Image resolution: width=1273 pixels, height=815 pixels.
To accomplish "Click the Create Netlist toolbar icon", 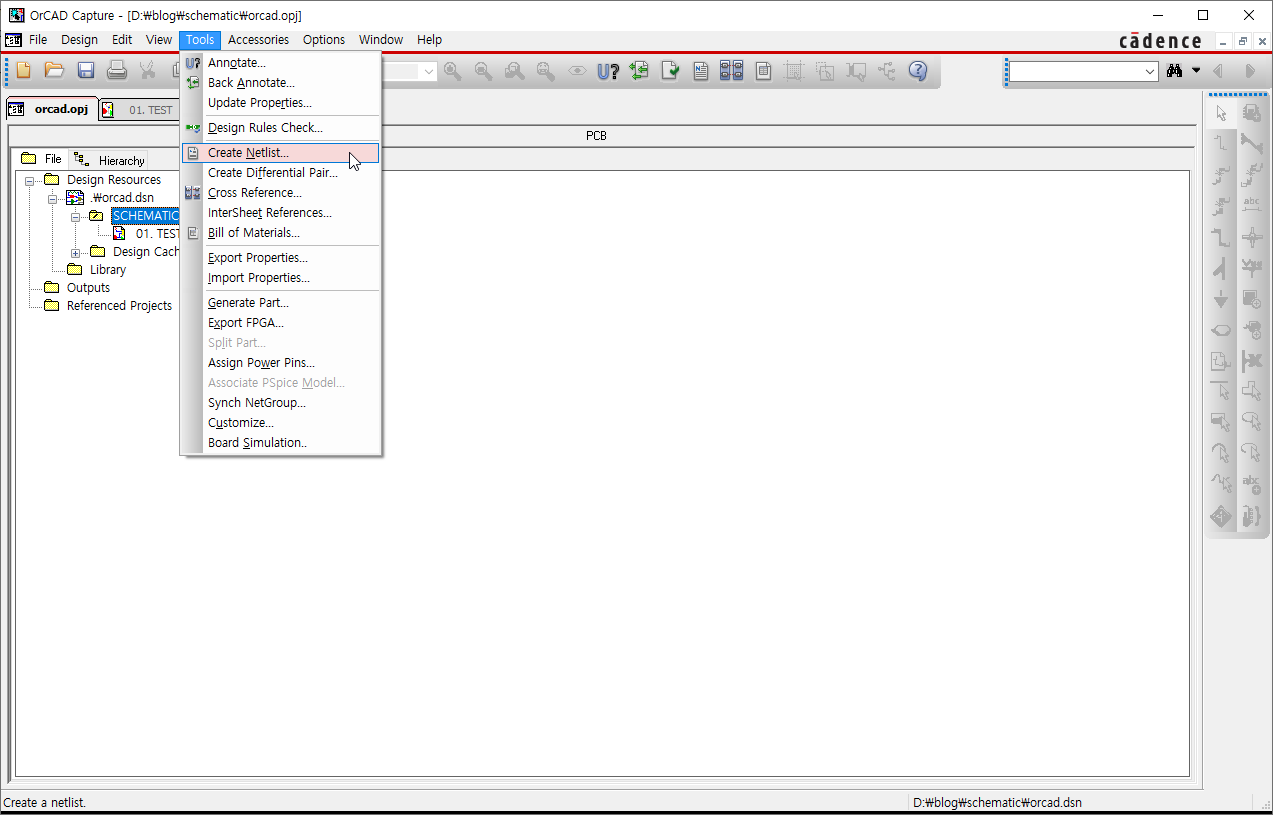I will pyautogui.click(x=701, y=71).
